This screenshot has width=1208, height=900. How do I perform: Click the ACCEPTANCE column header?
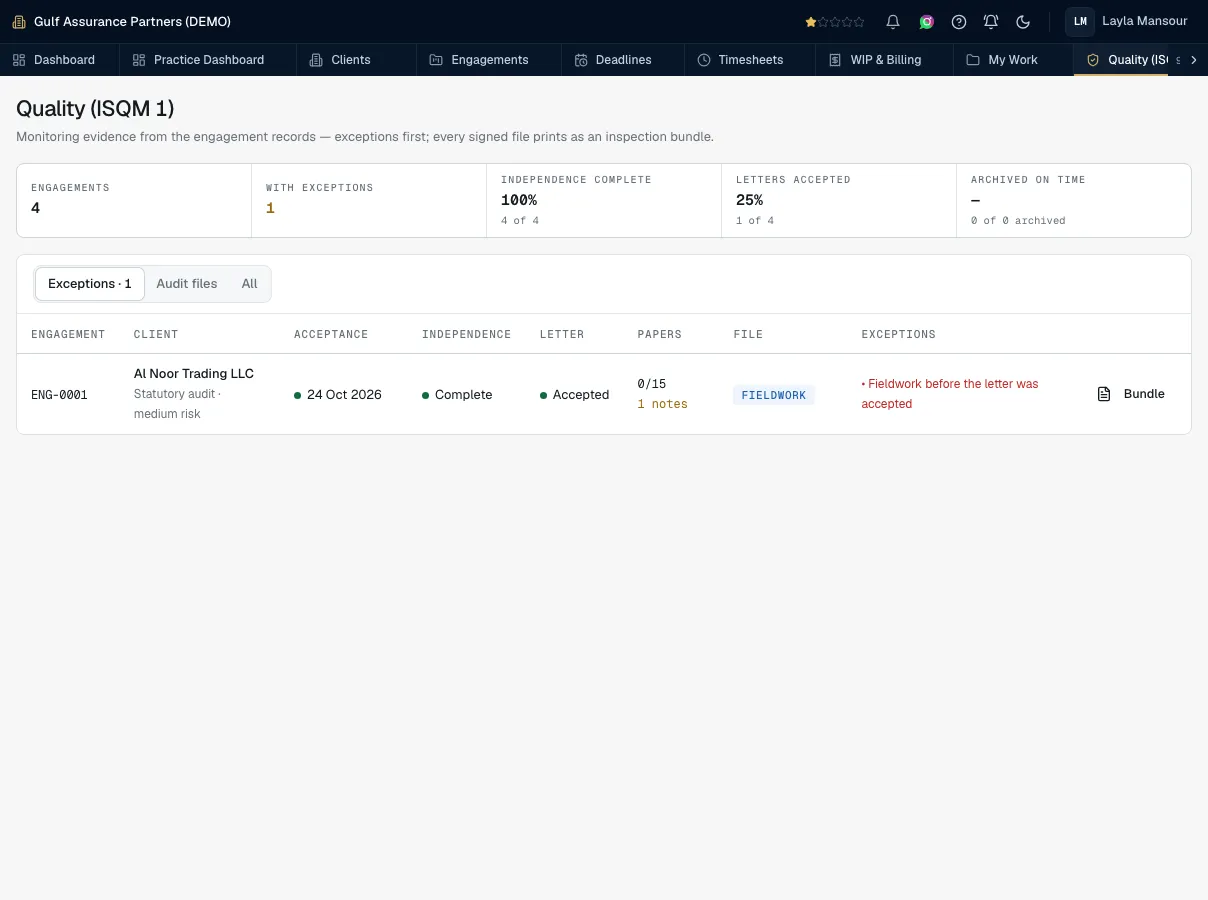[331, 334]
